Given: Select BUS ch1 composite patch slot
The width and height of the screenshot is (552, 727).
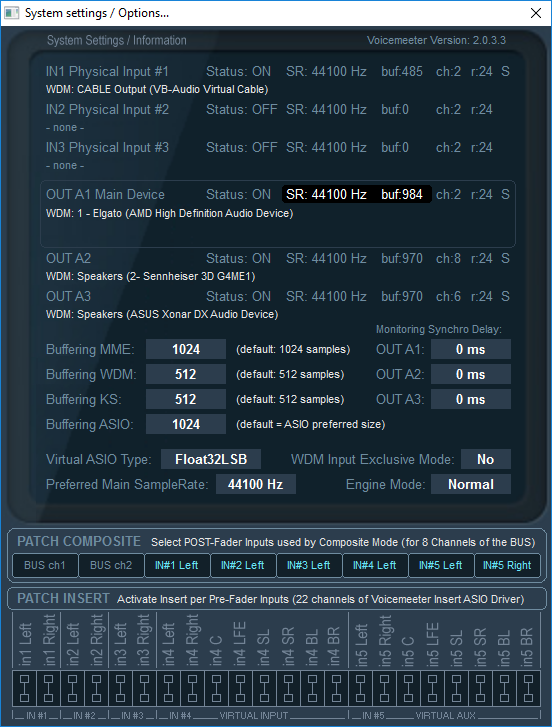Looking at the screenshot, I should [x=45, y=565].
